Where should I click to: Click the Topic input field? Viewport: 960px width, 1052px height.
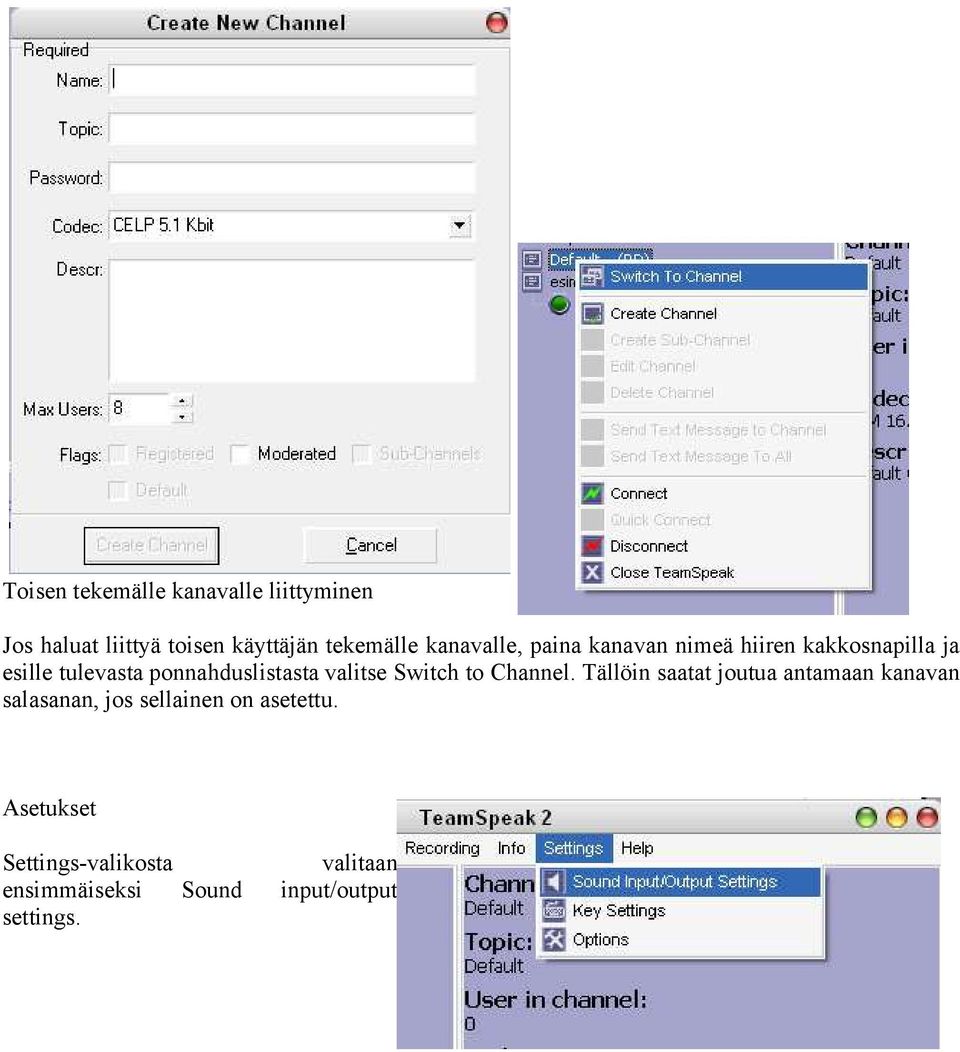point(292,129)
